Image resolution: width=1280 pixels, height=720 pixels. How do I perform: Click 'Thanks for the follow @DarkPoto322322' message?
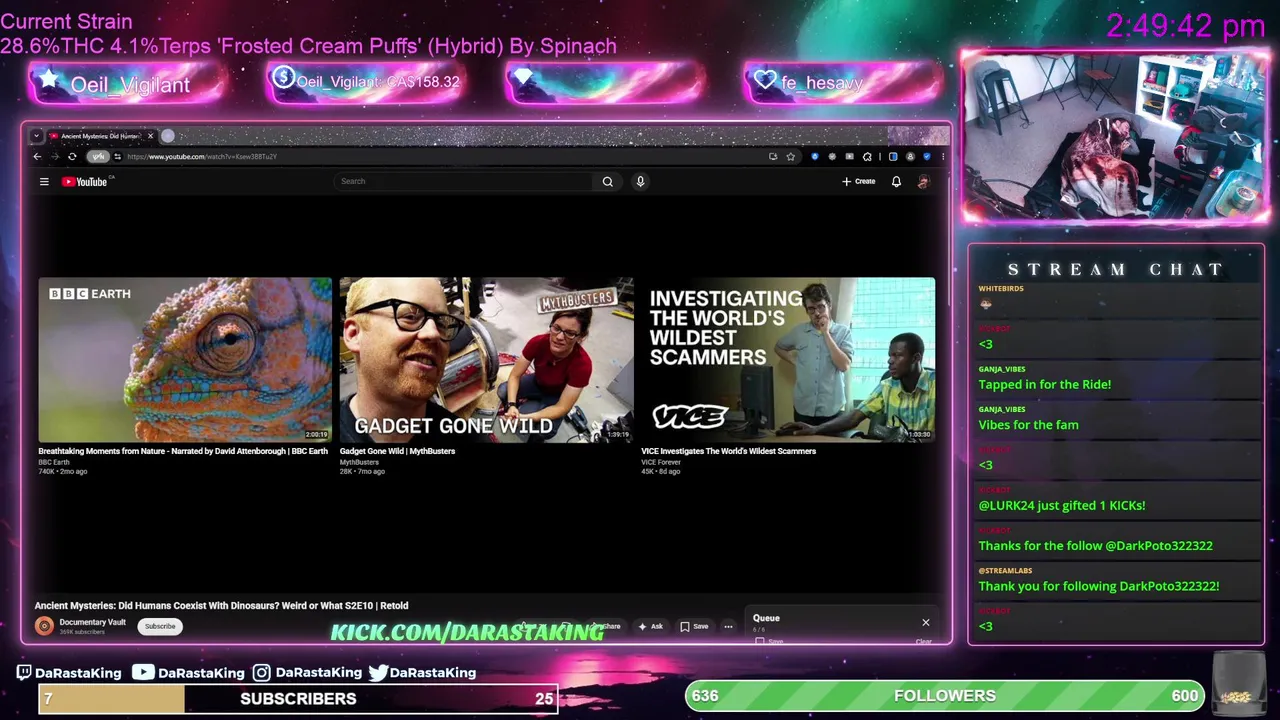pos(1095,545)
